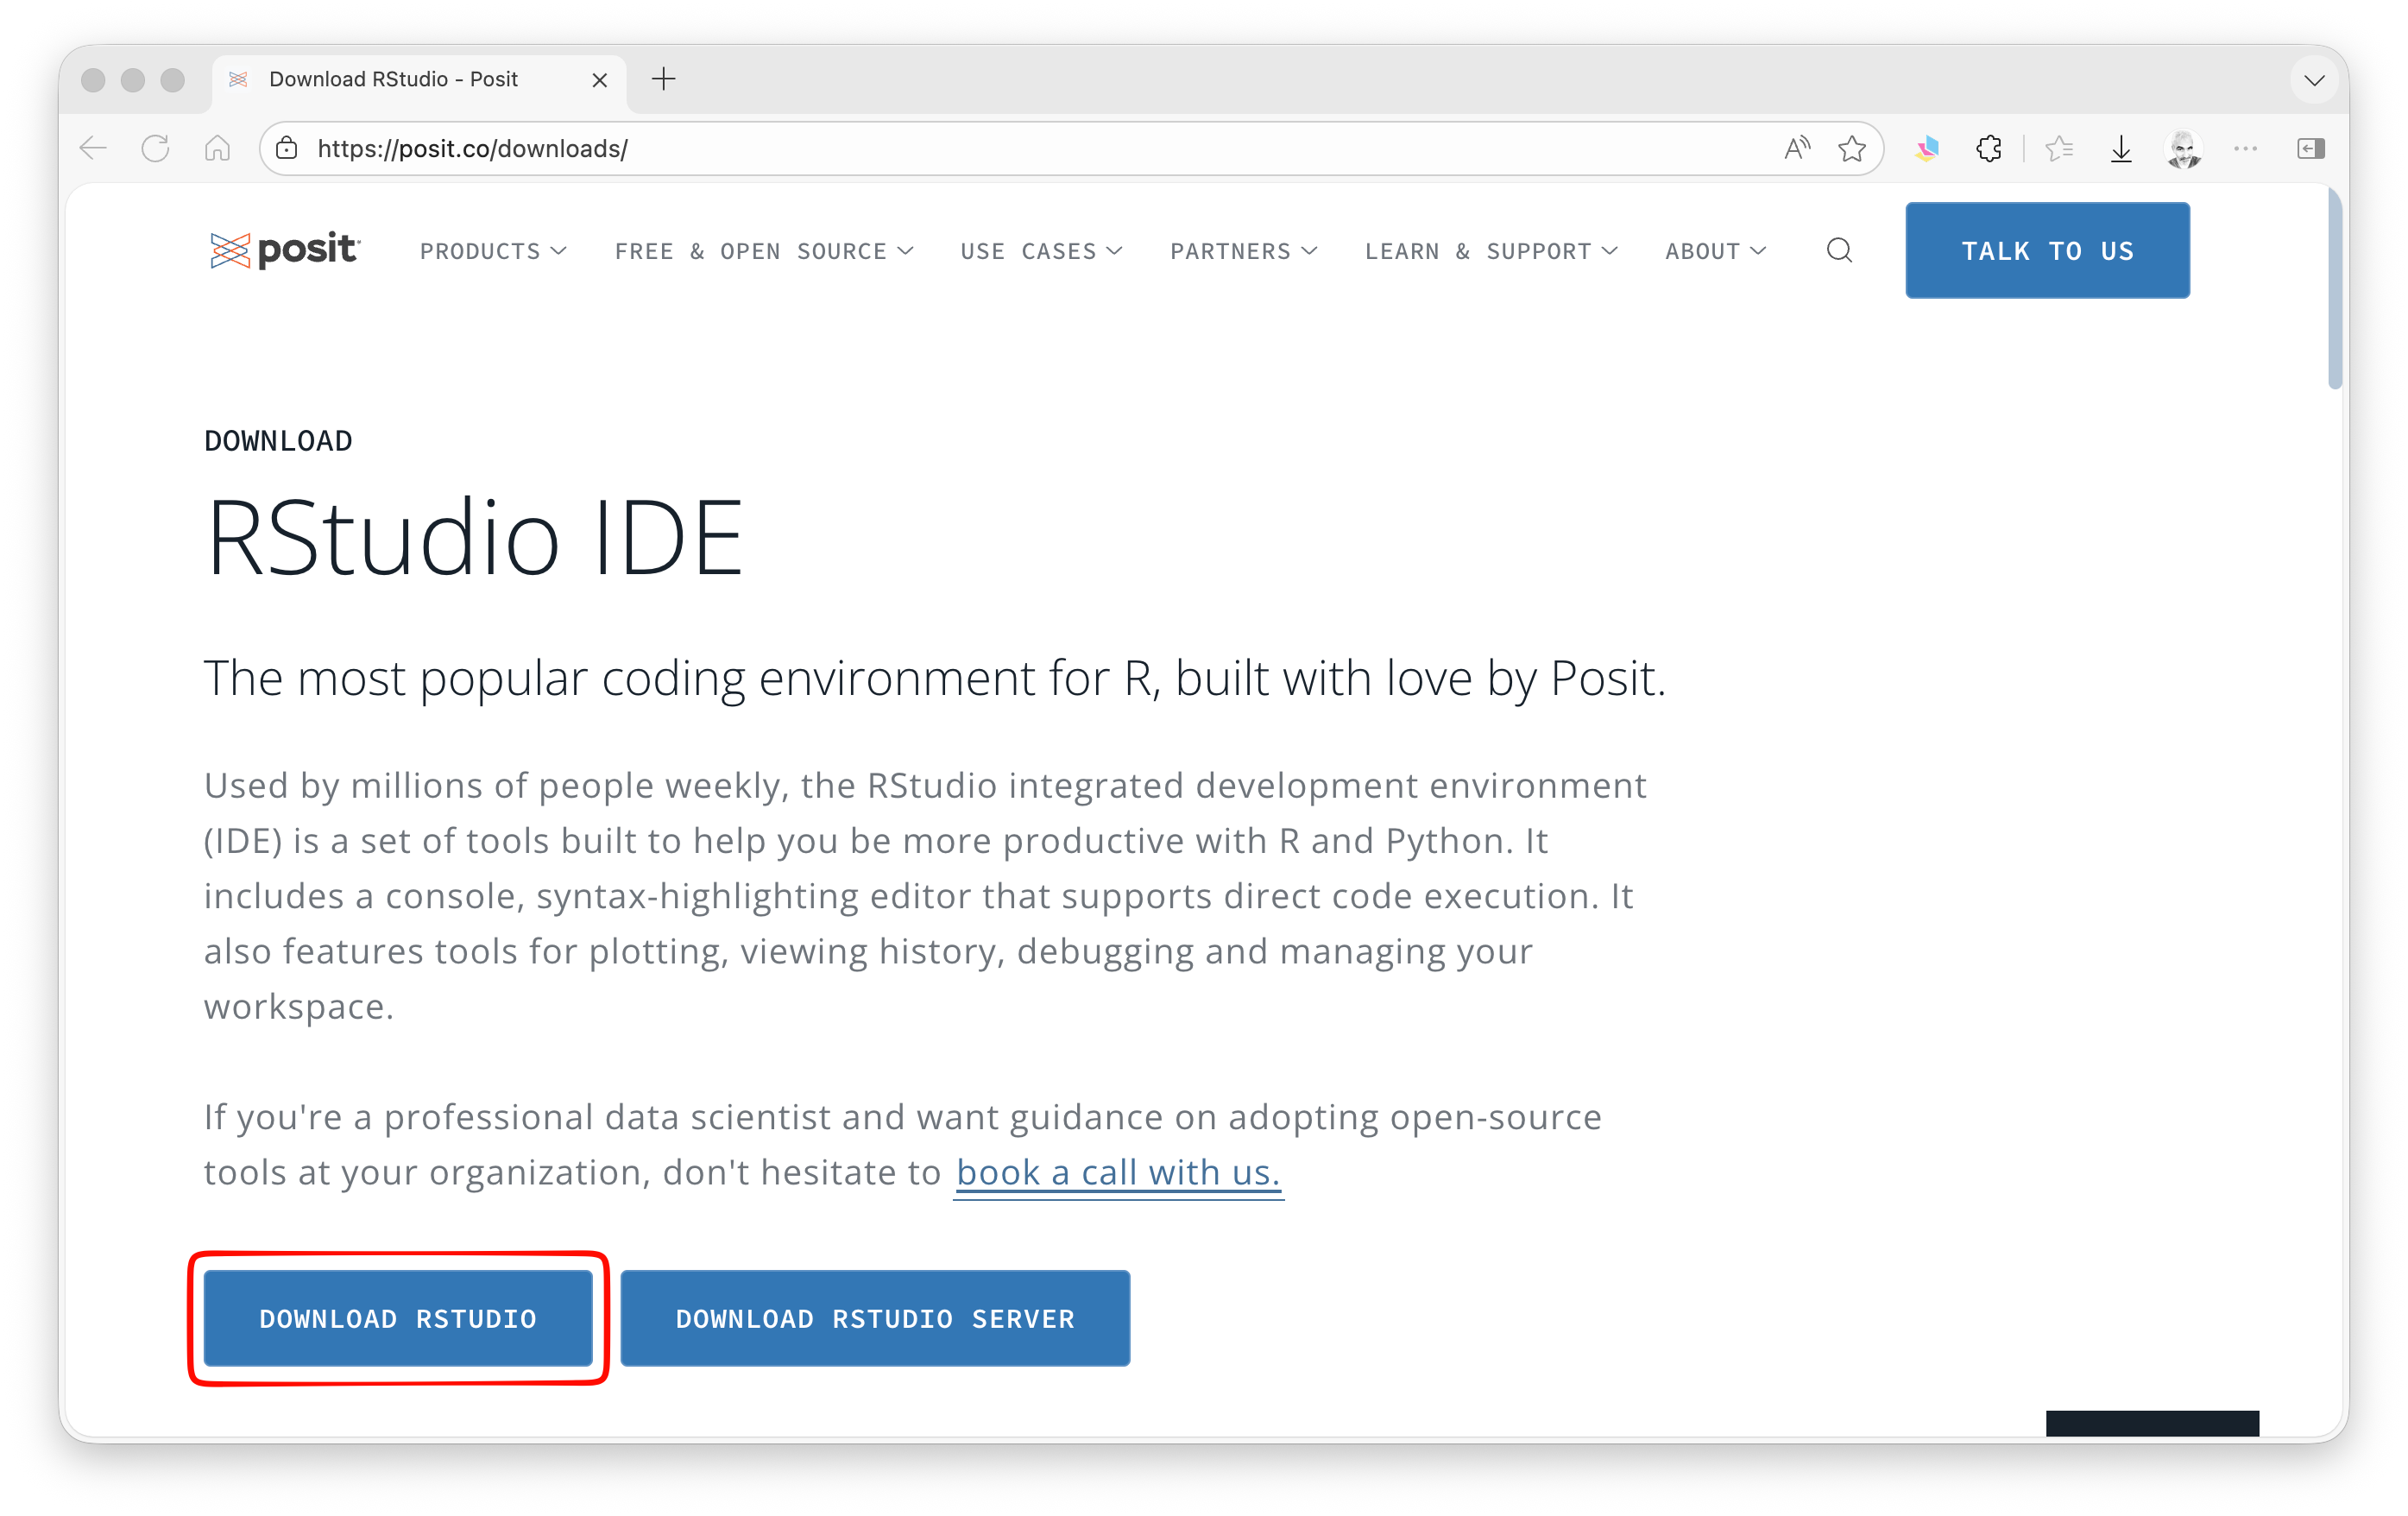Expand the Learn & Support dropdown
2408x1516 pixels.
1491,251
